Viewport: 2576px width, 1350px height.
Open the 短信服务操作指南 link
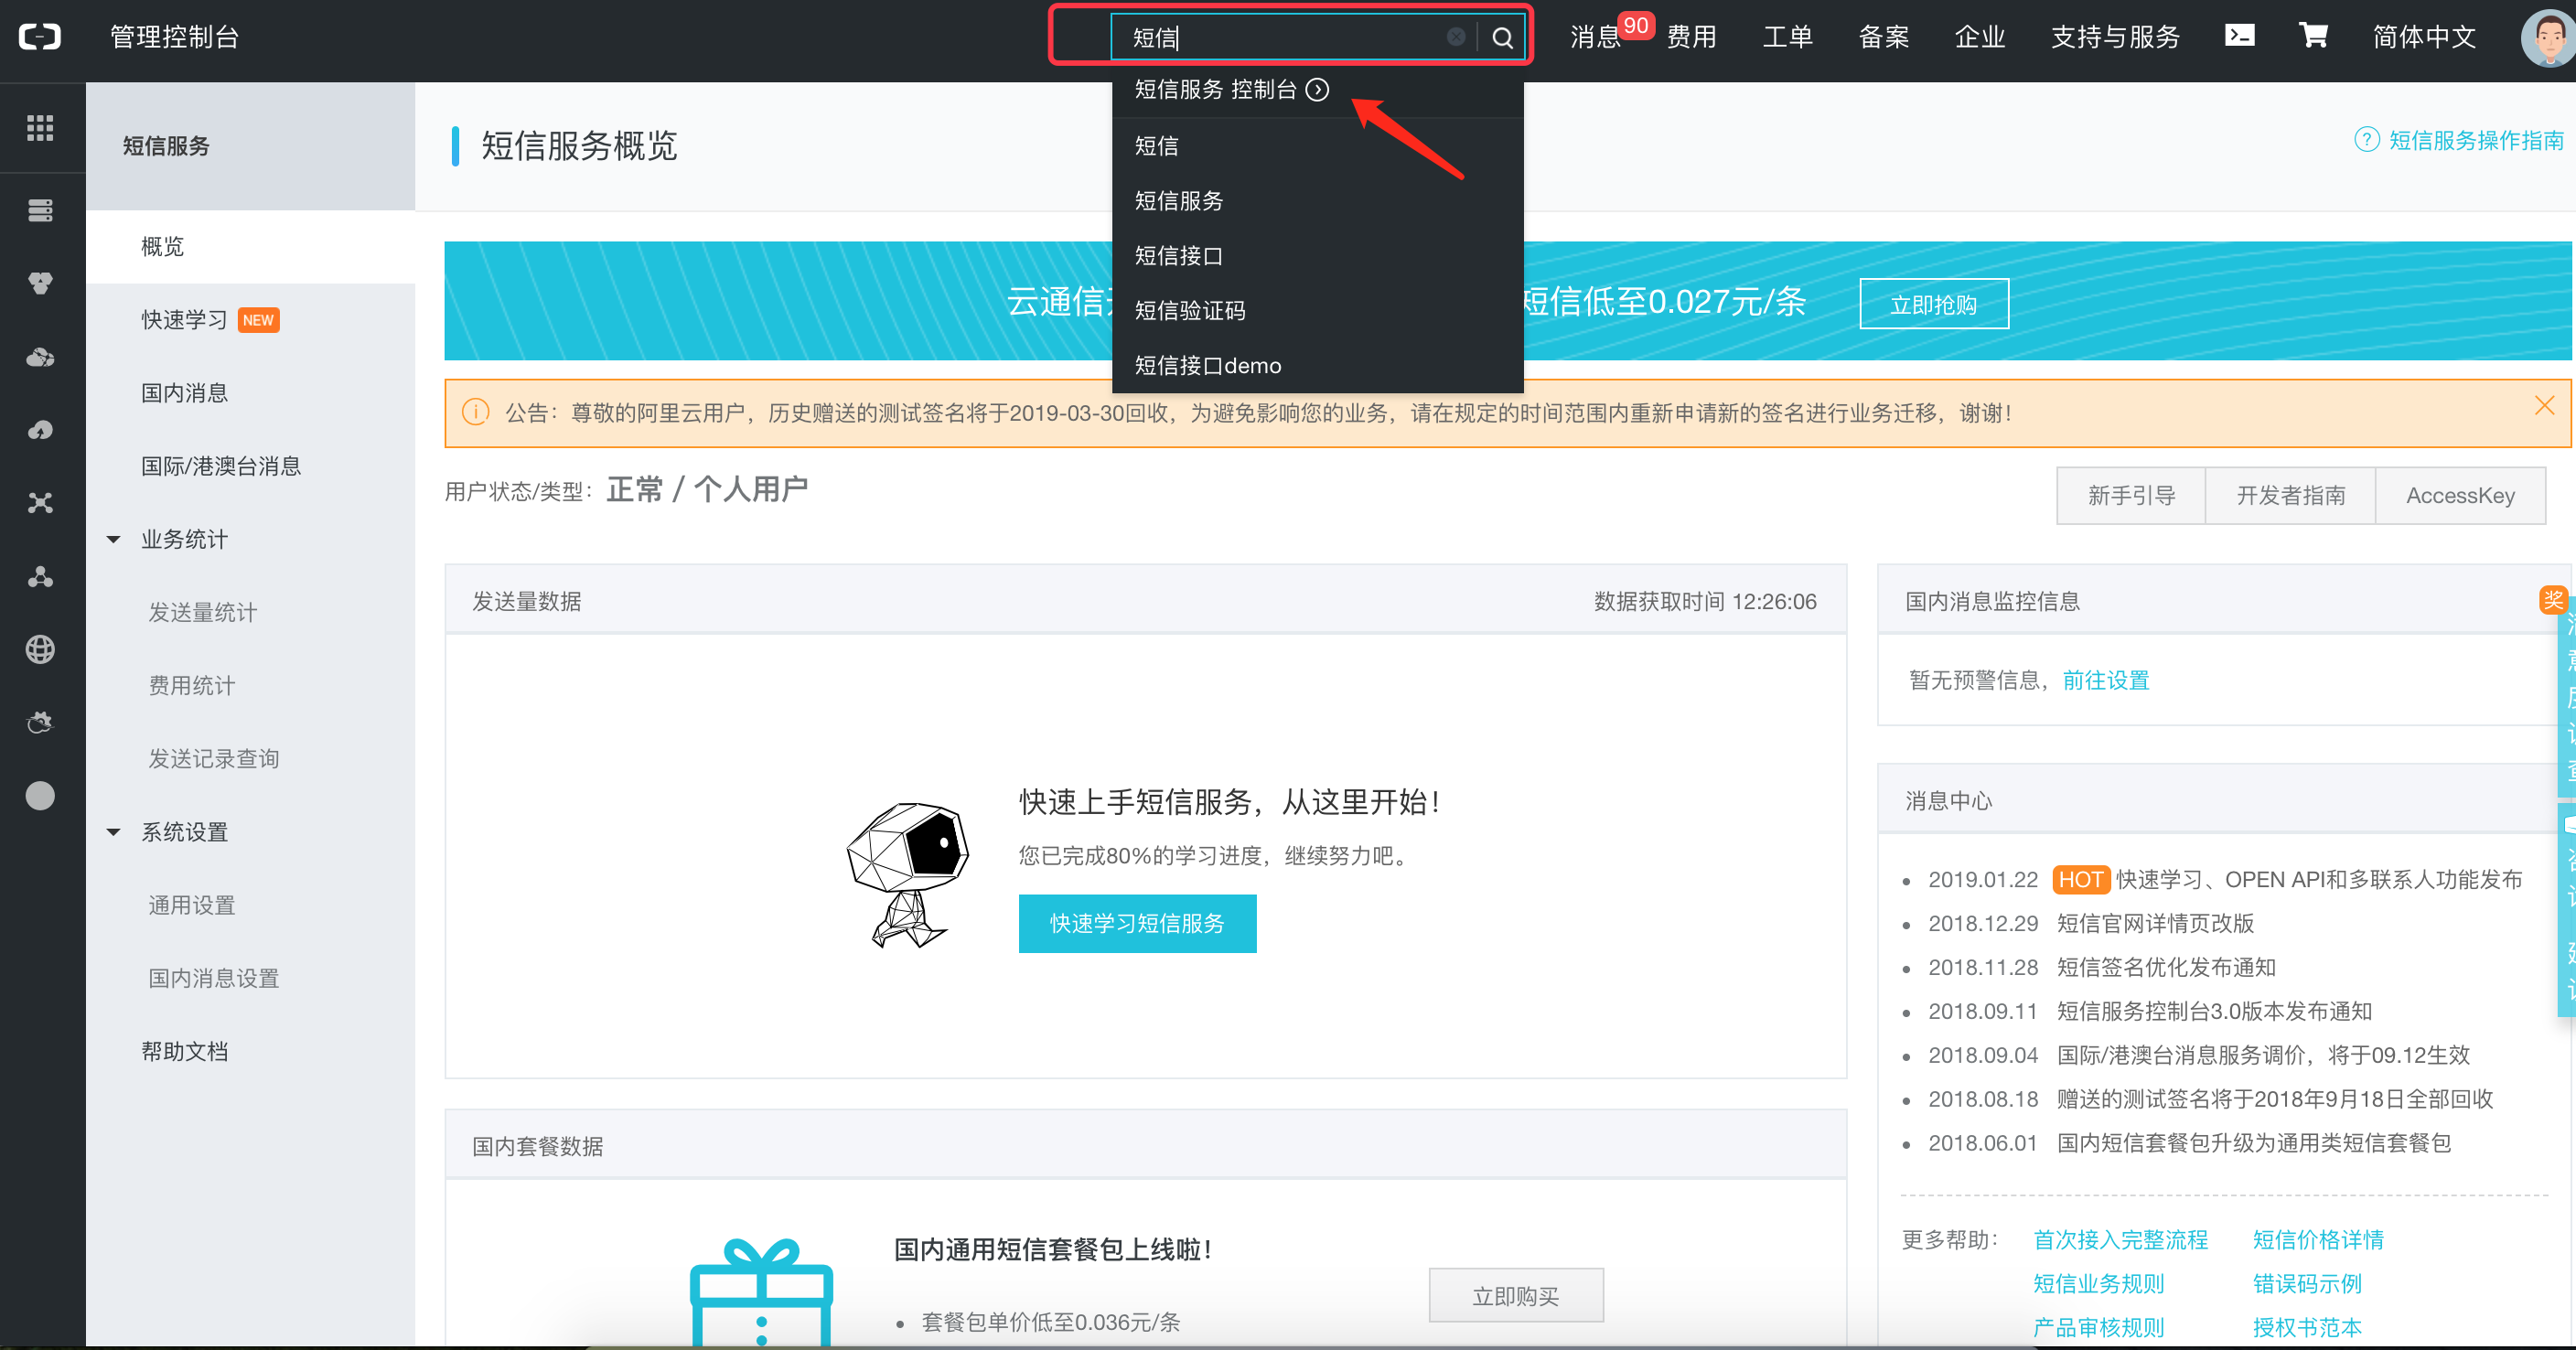pos(2476,140)
